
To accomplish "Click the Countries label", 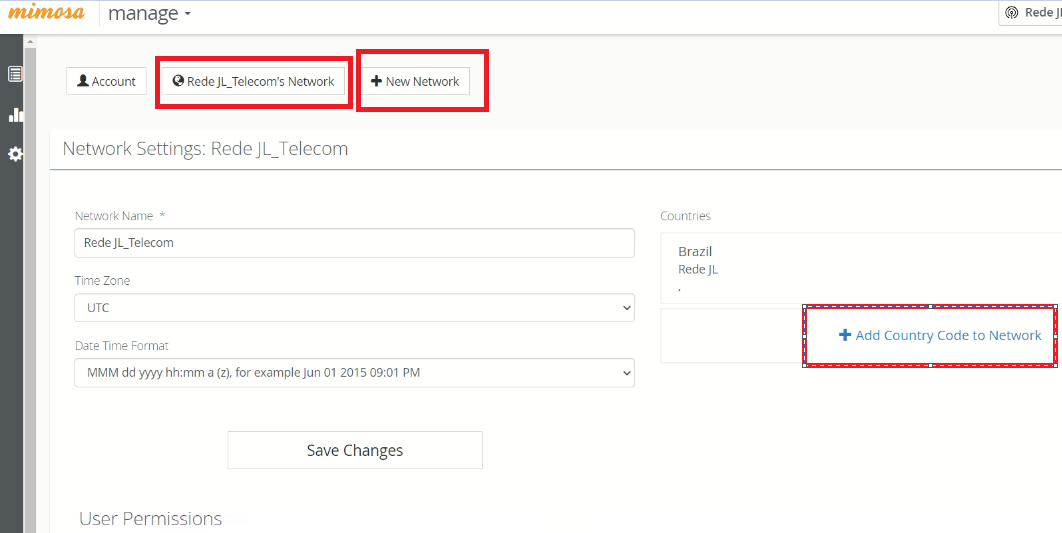I will [x=685, y=216].
